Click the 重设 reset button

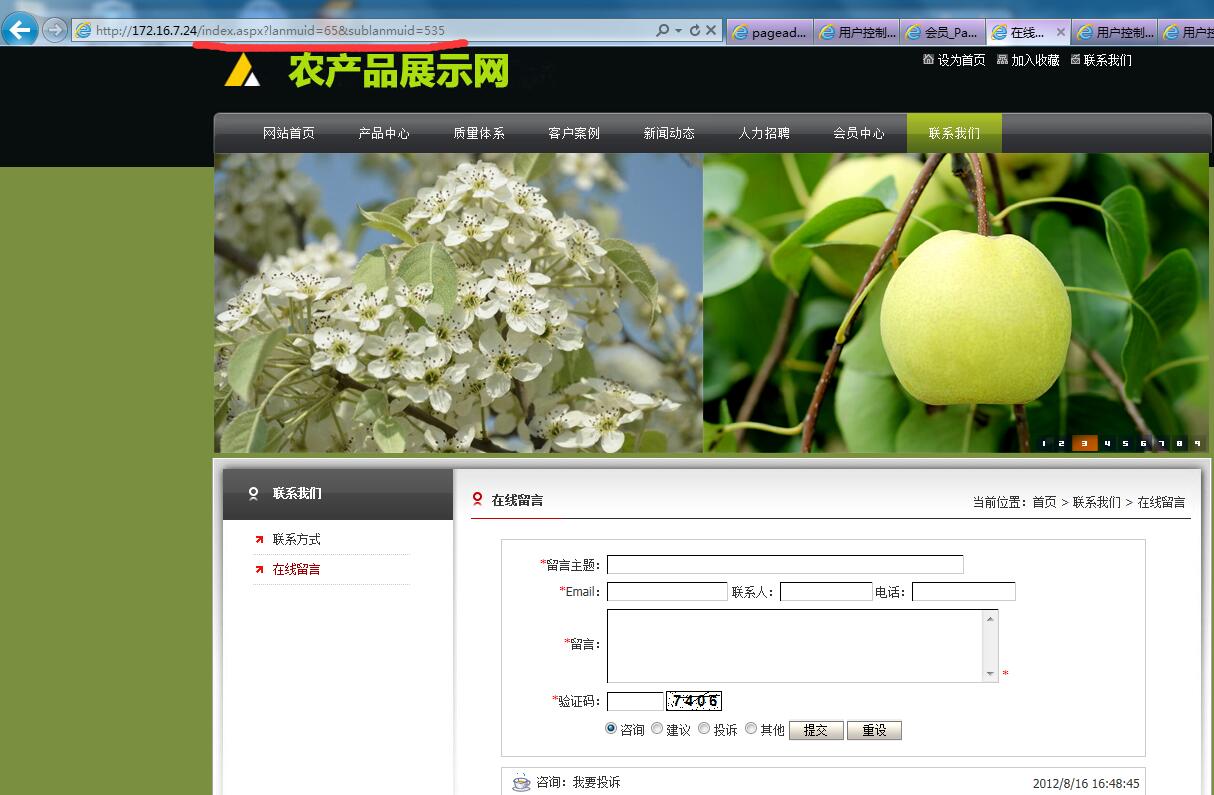tap(874, 730)
